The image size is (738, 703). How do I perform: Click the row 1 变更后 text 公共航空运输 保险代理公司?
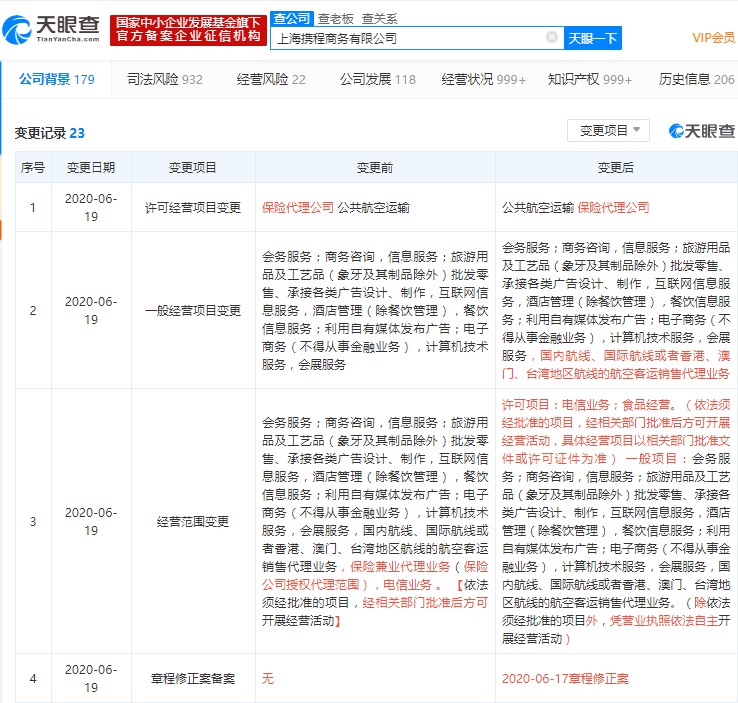tap(576, 208)
